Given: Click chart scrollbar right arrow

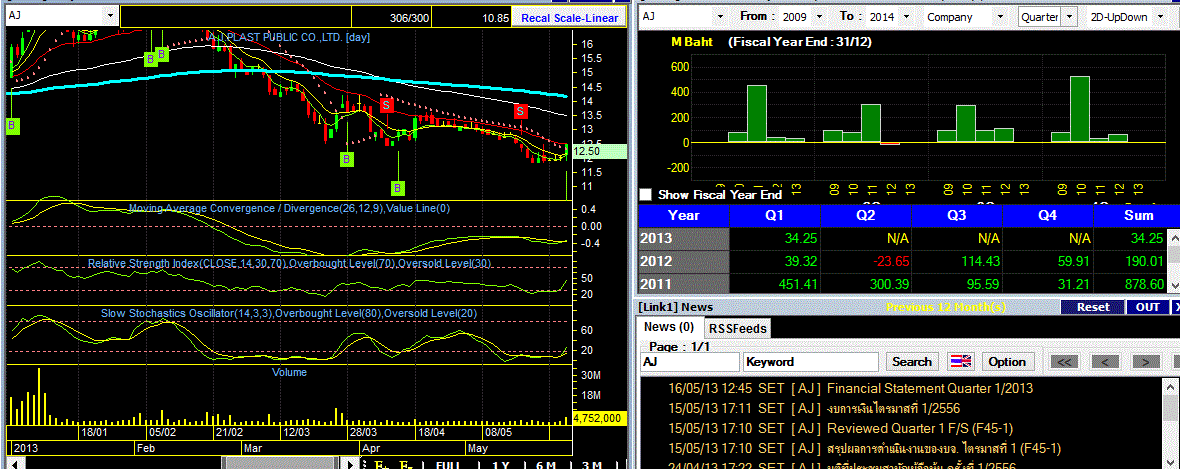Looking at the screenshot, I should pos(348,463).
